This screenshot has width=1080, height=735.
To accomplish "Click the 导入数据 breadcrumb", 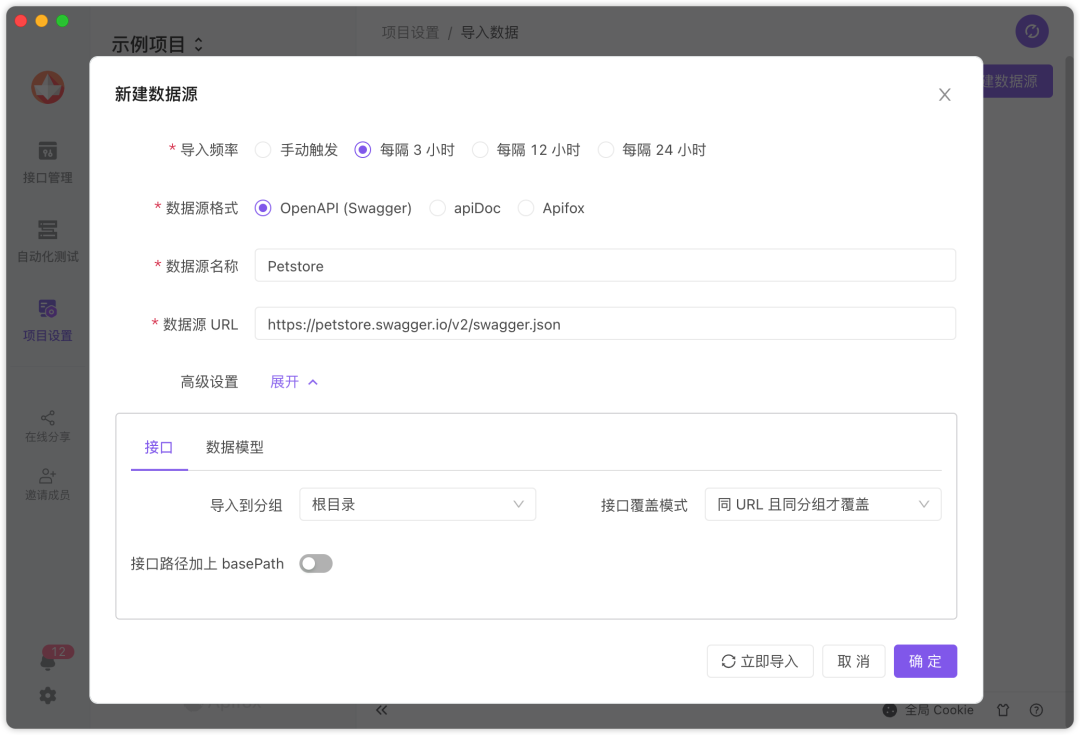I will [x=490, y=32].
